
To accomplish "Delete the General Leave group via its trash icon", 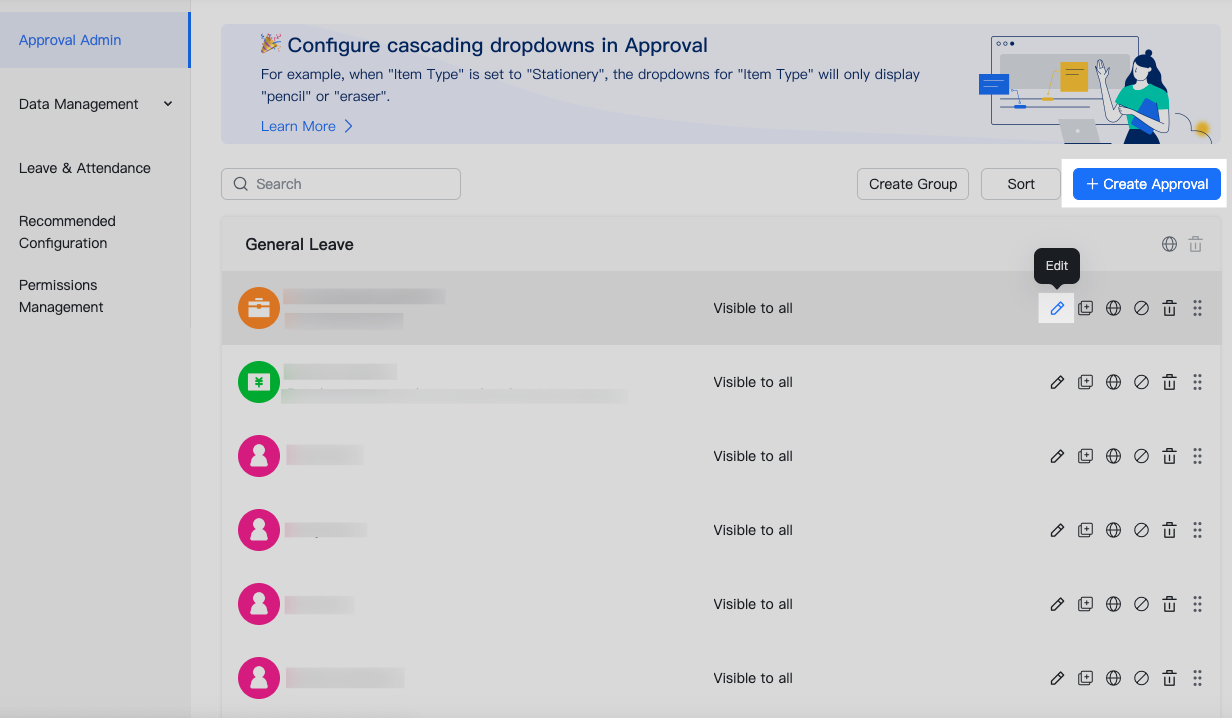I will point(1196,243).
